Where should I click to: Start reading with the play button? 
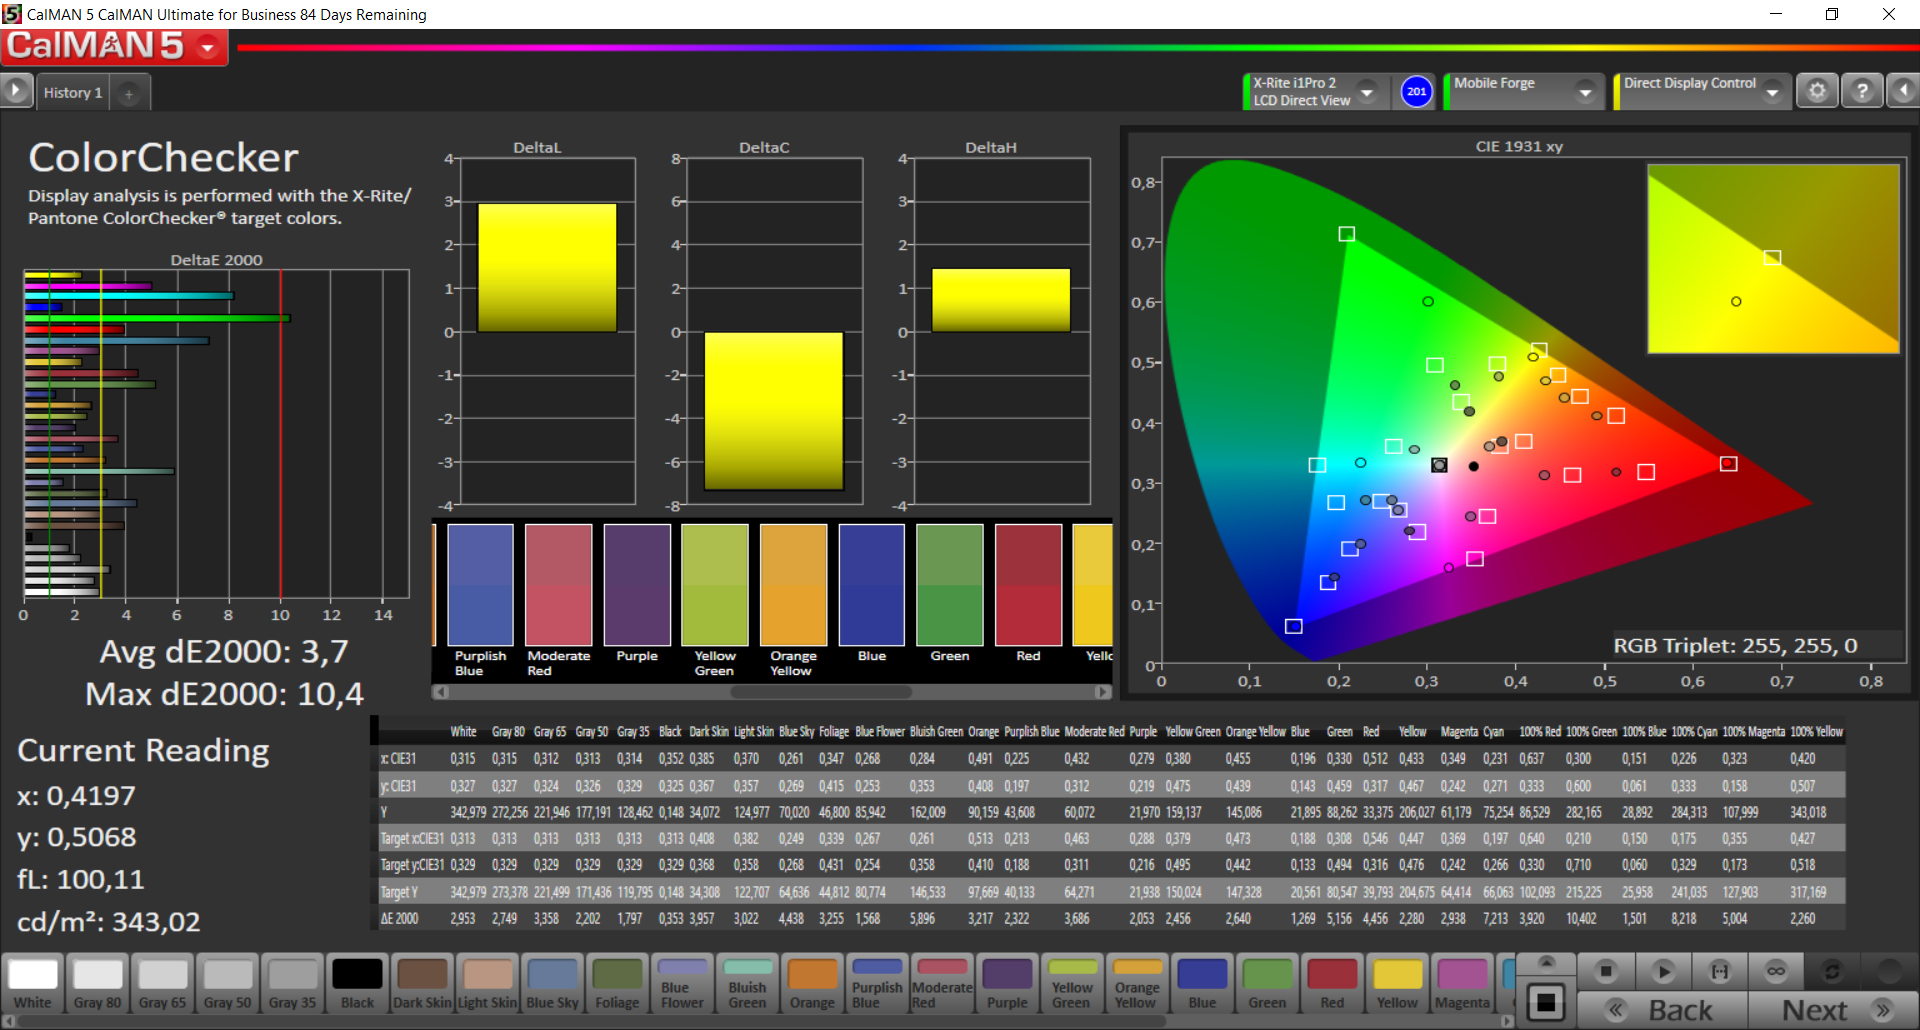click(x=1663, y=971)
